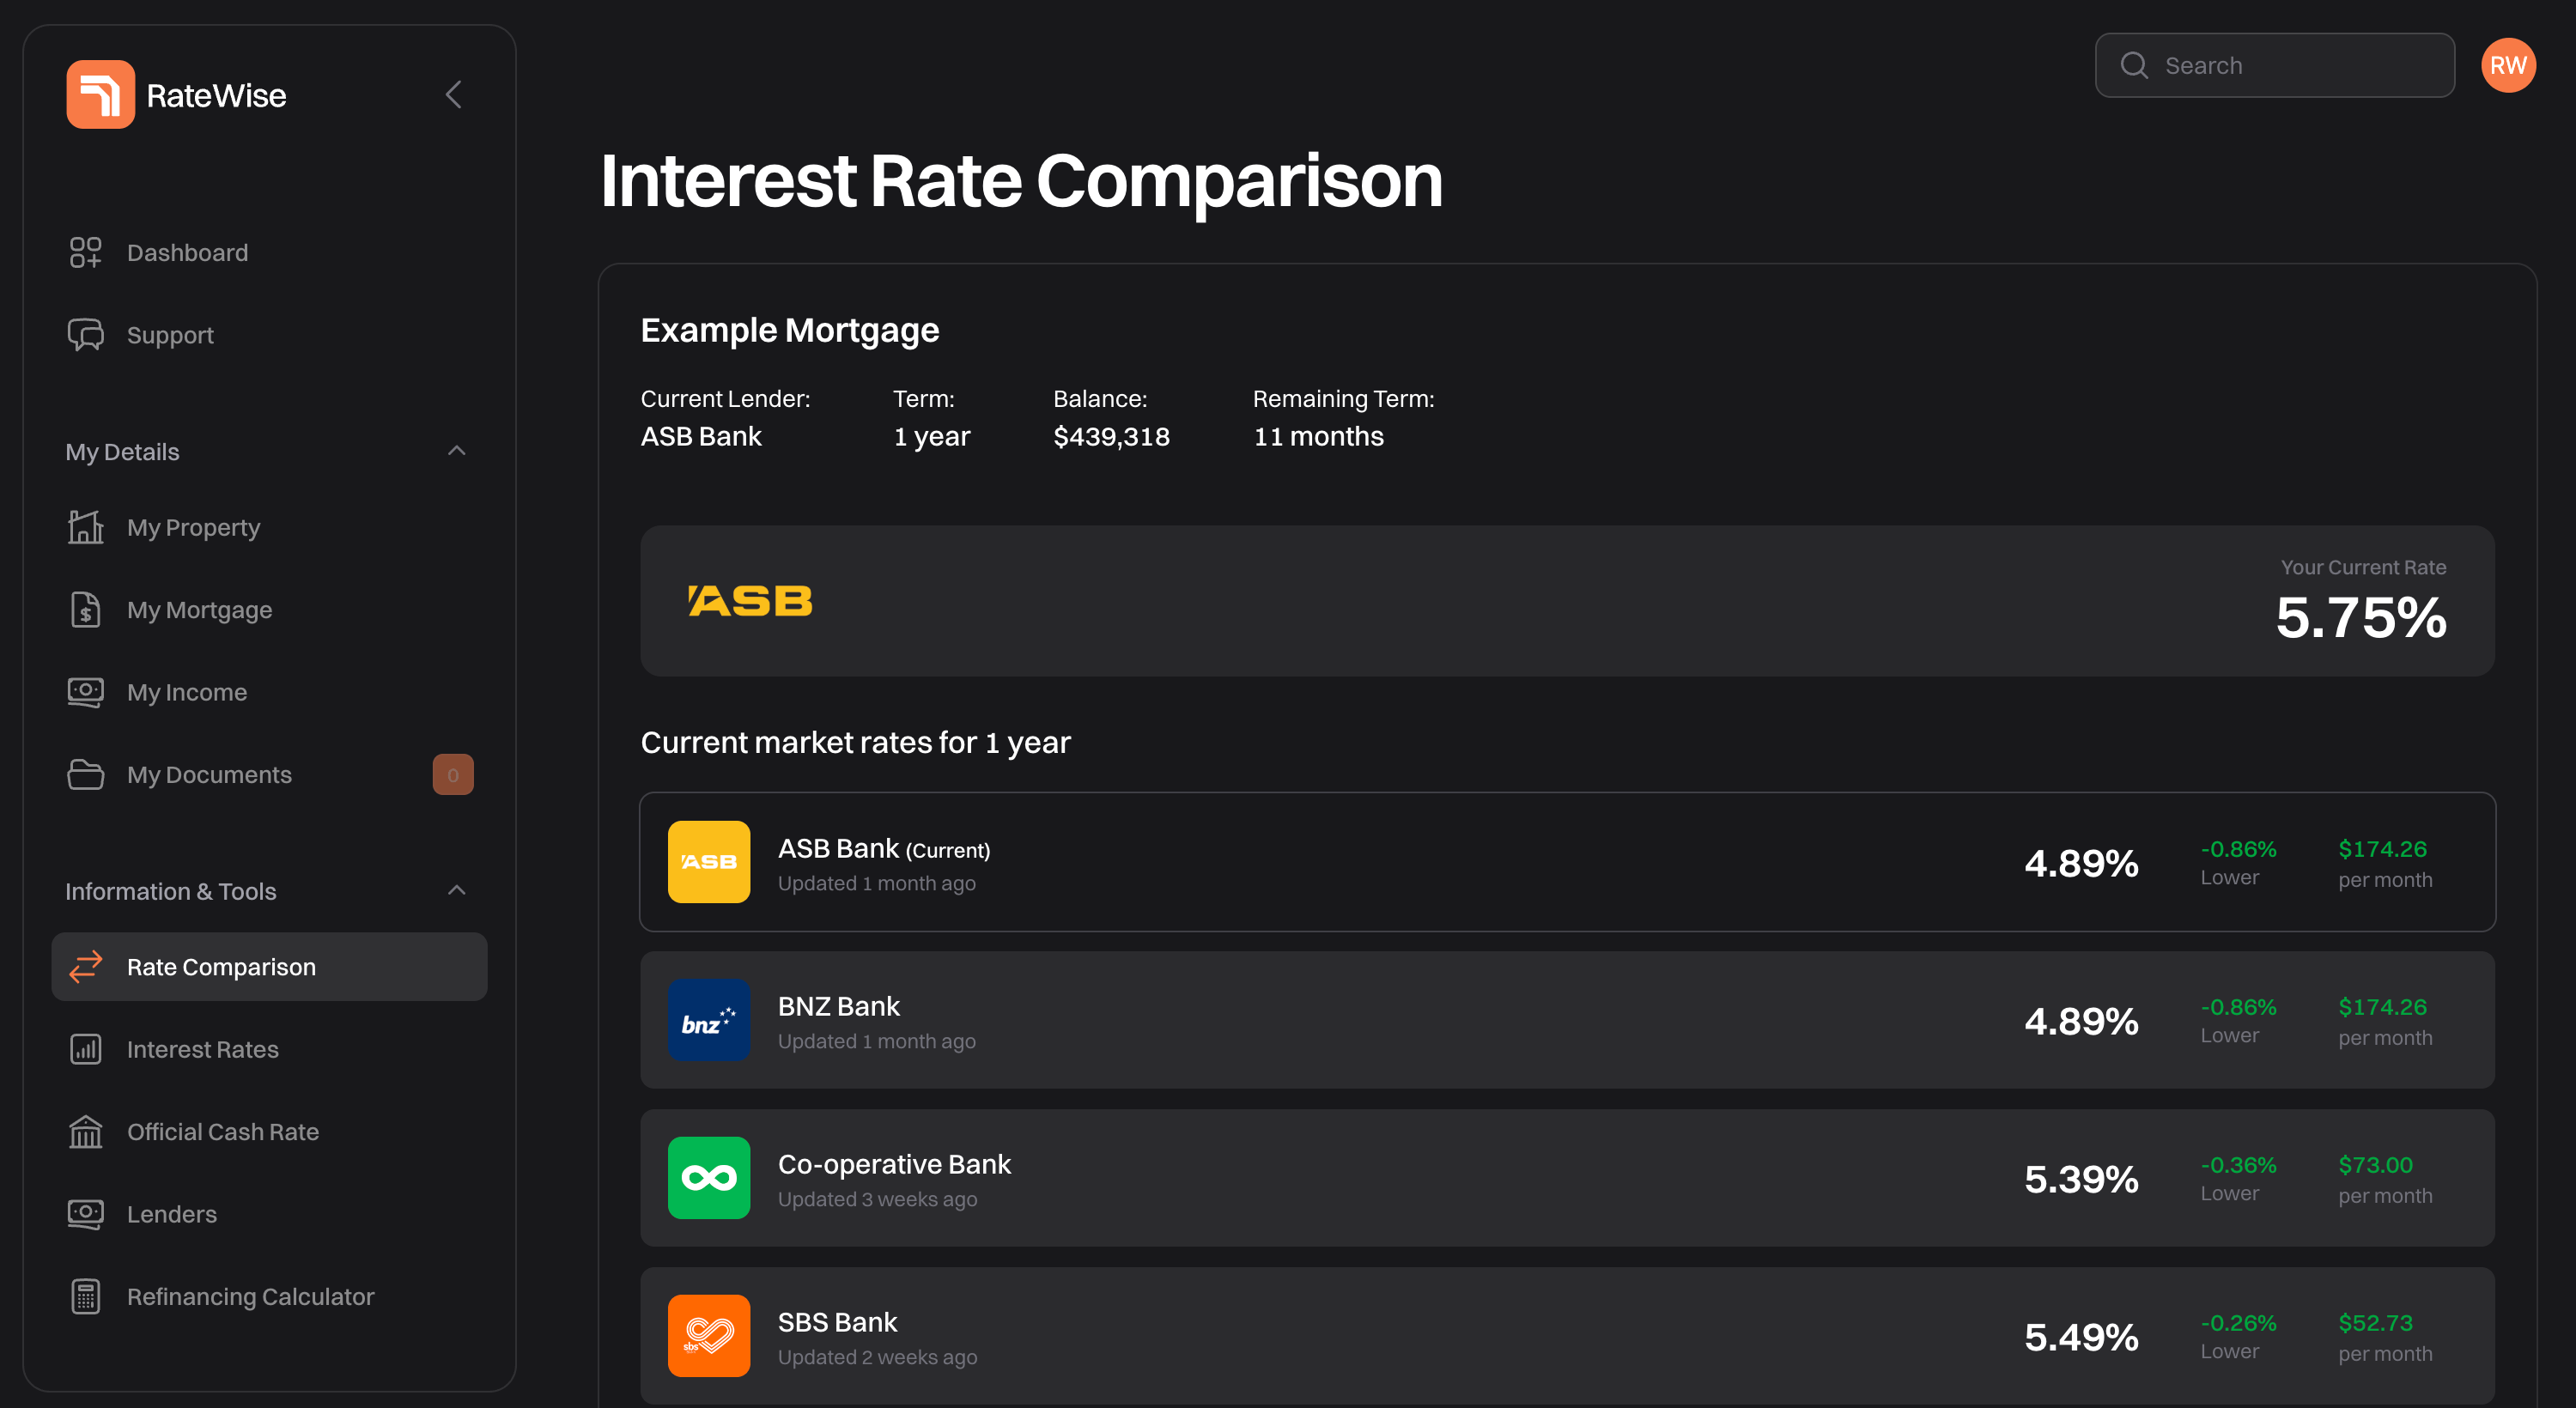The width and height of the screenshot is (2576, 1408).
Task: Click the Remaining Term value 11 months
Action: tap(1318, 436)
